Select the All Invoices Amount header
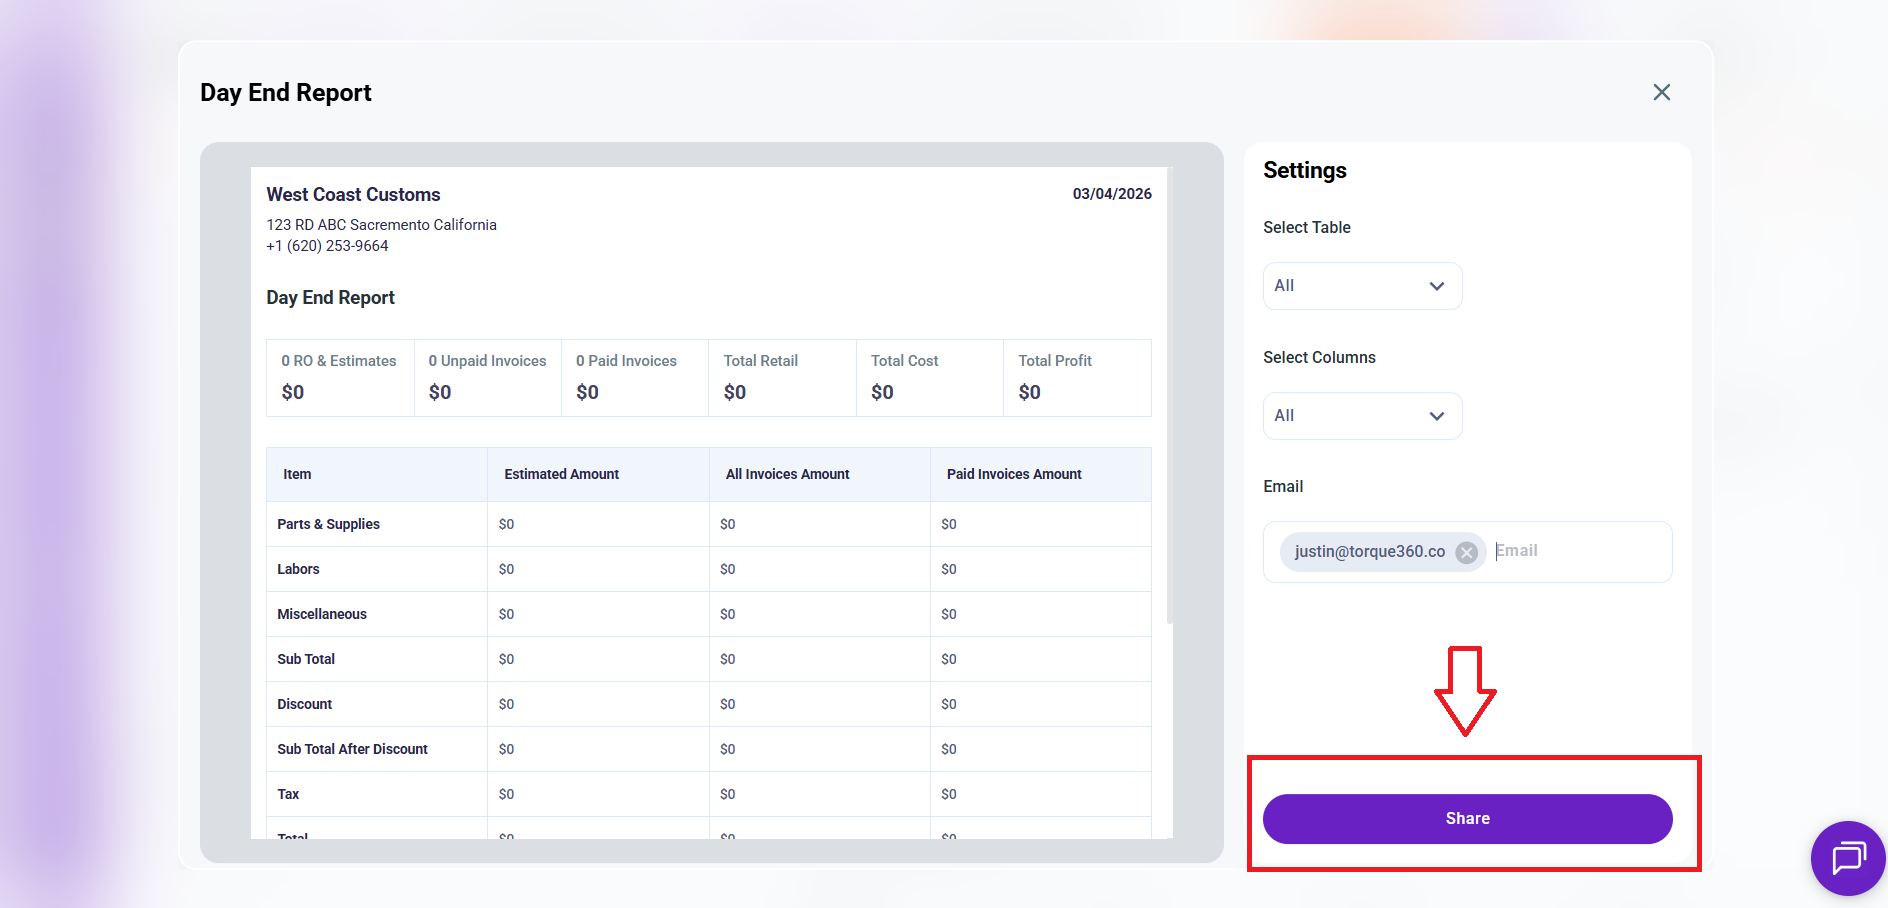 (x=787, y=474)
